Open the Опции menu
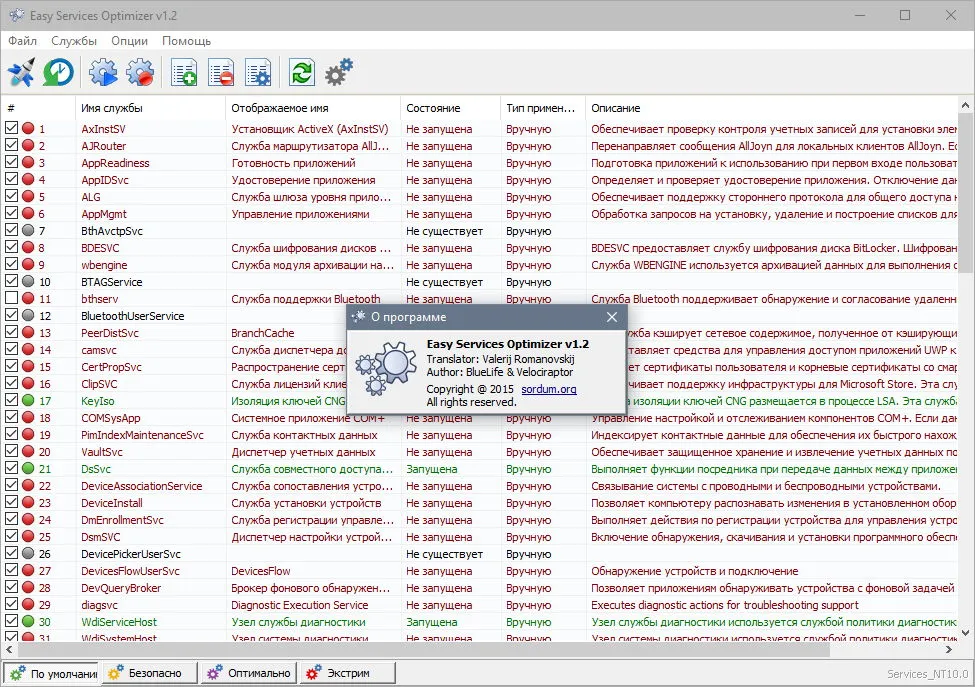 click(129, 41)
